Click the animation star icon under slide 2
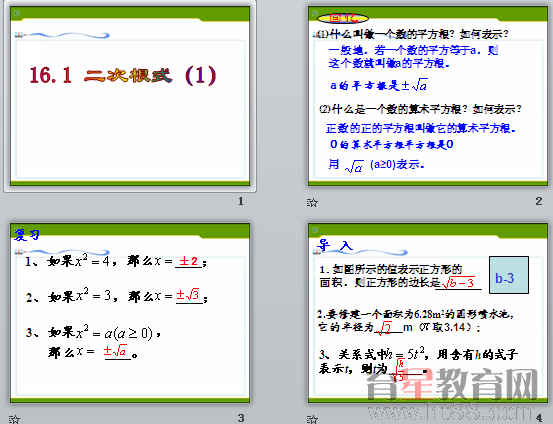Image resolution: width=553 pixels, height=424 pixels. click(x=312, y=202)
